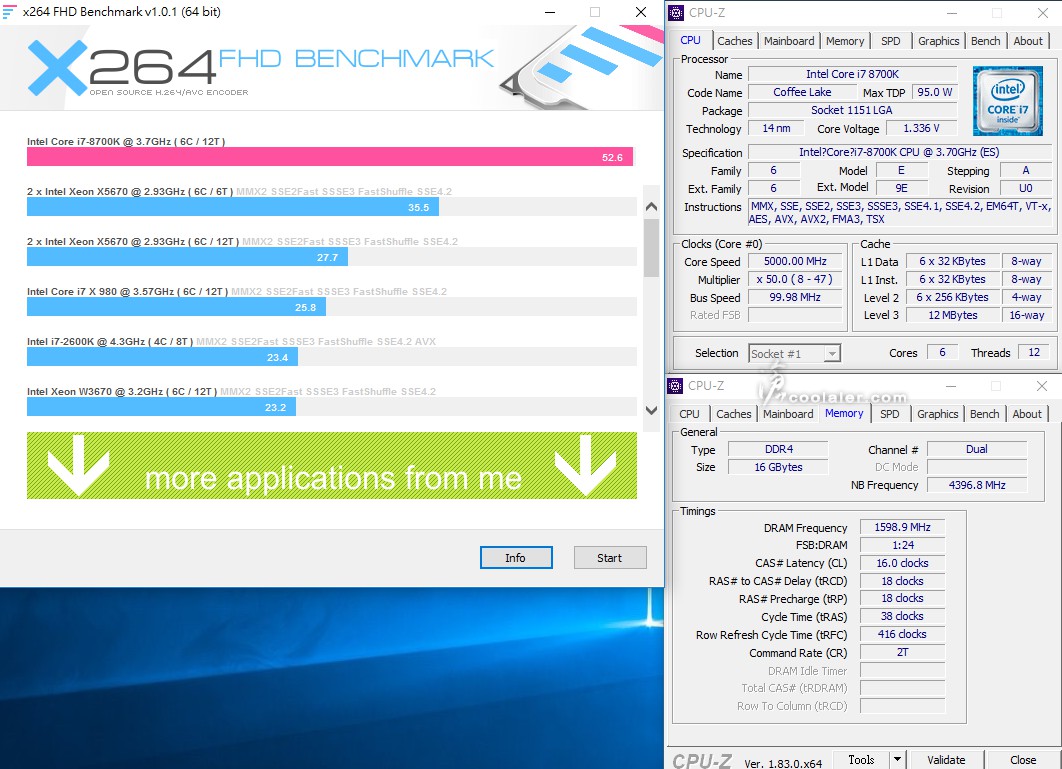Click the Intel Core i7 inside logo

(x=1008, y=101)
